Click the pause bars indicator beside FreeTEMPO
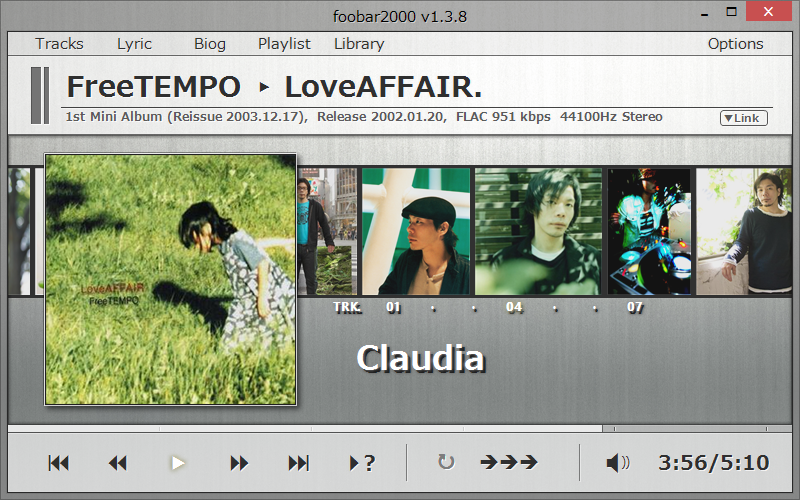 point(40,95)
